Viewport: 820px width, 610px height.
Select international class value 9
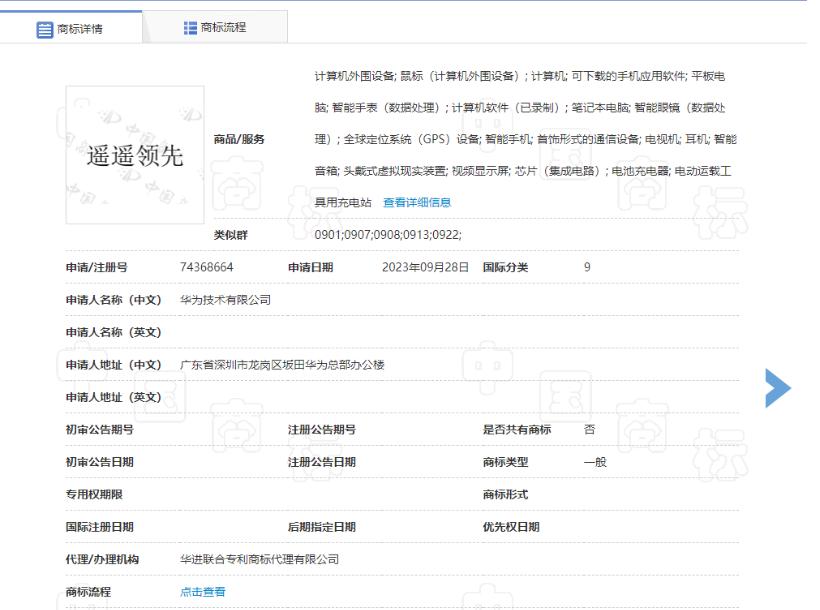(587, 267)
